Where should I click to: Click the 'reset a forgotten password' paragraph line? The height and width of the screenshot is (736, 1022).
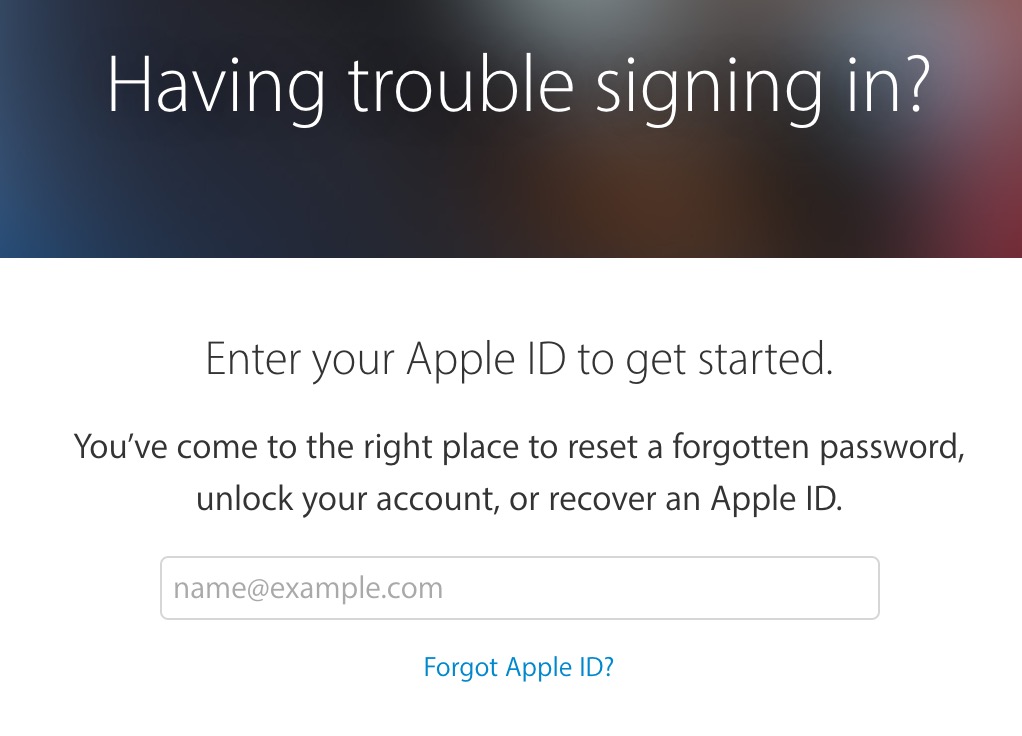(519, 447)
